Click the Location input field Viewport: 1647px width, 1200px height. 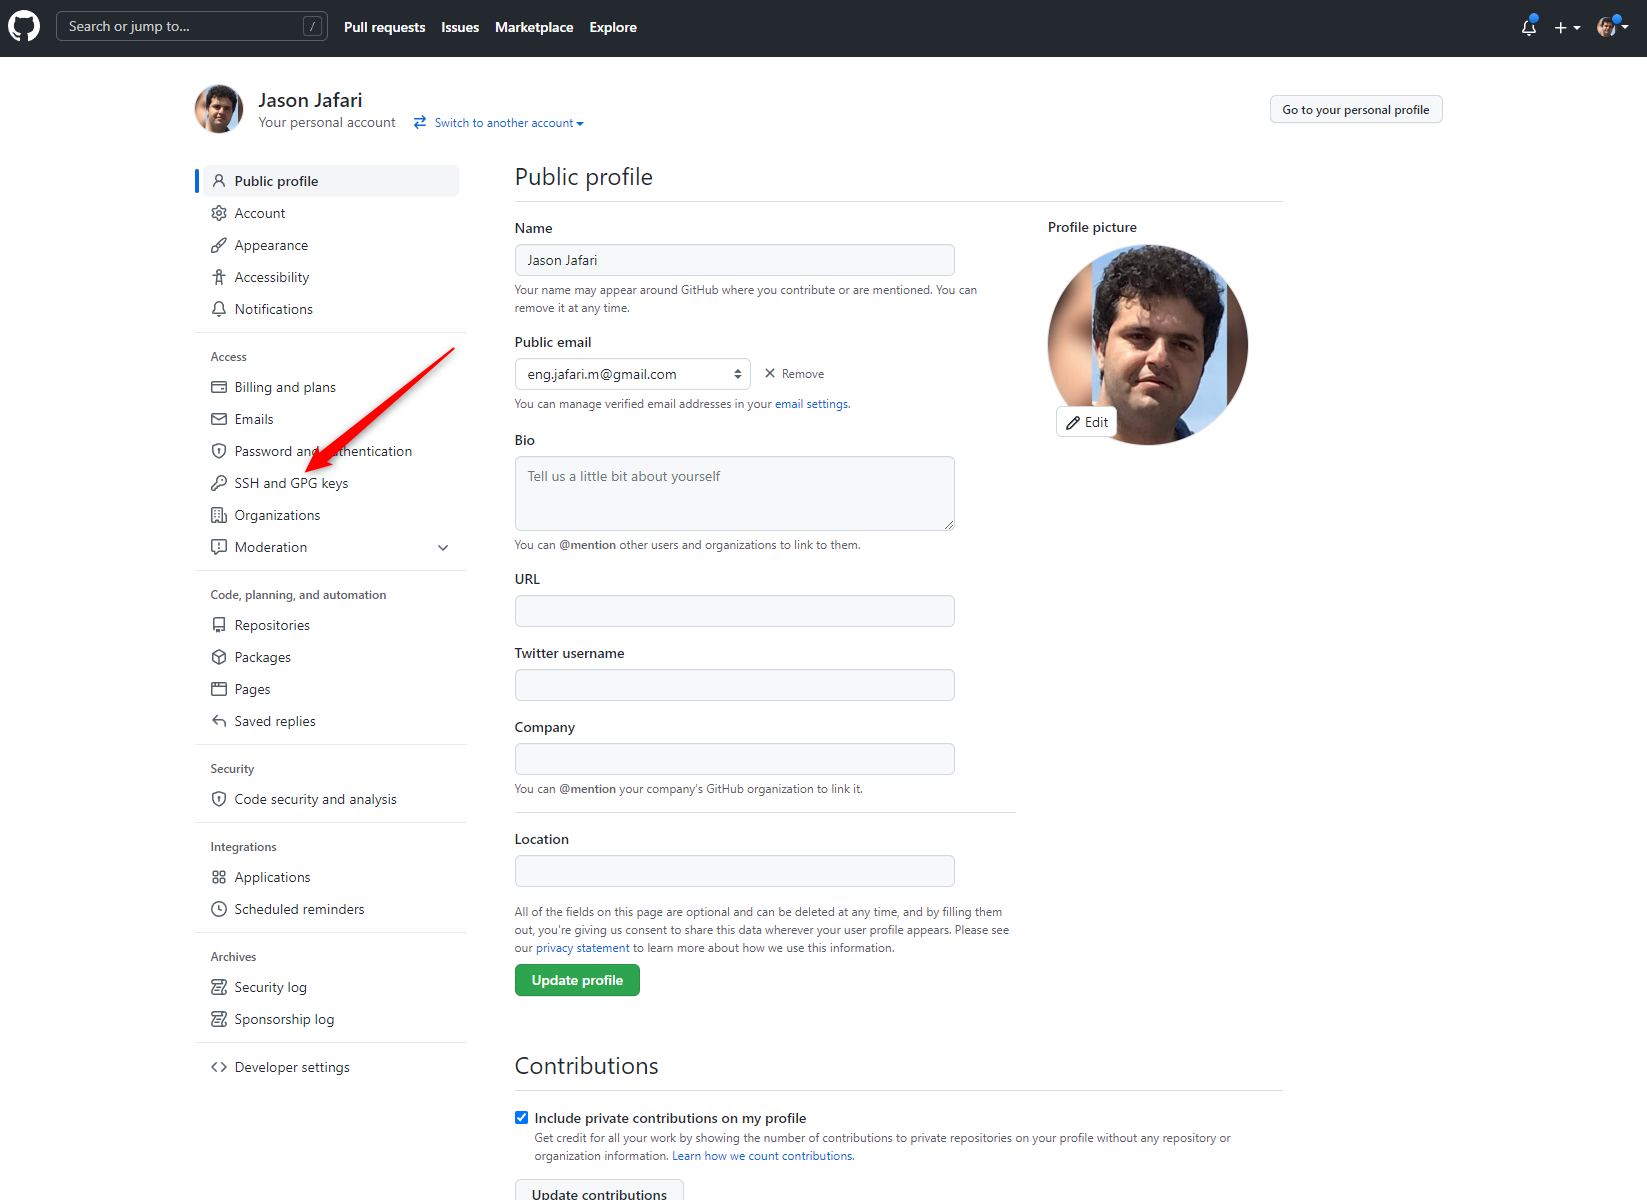click(x=735, y=871)
